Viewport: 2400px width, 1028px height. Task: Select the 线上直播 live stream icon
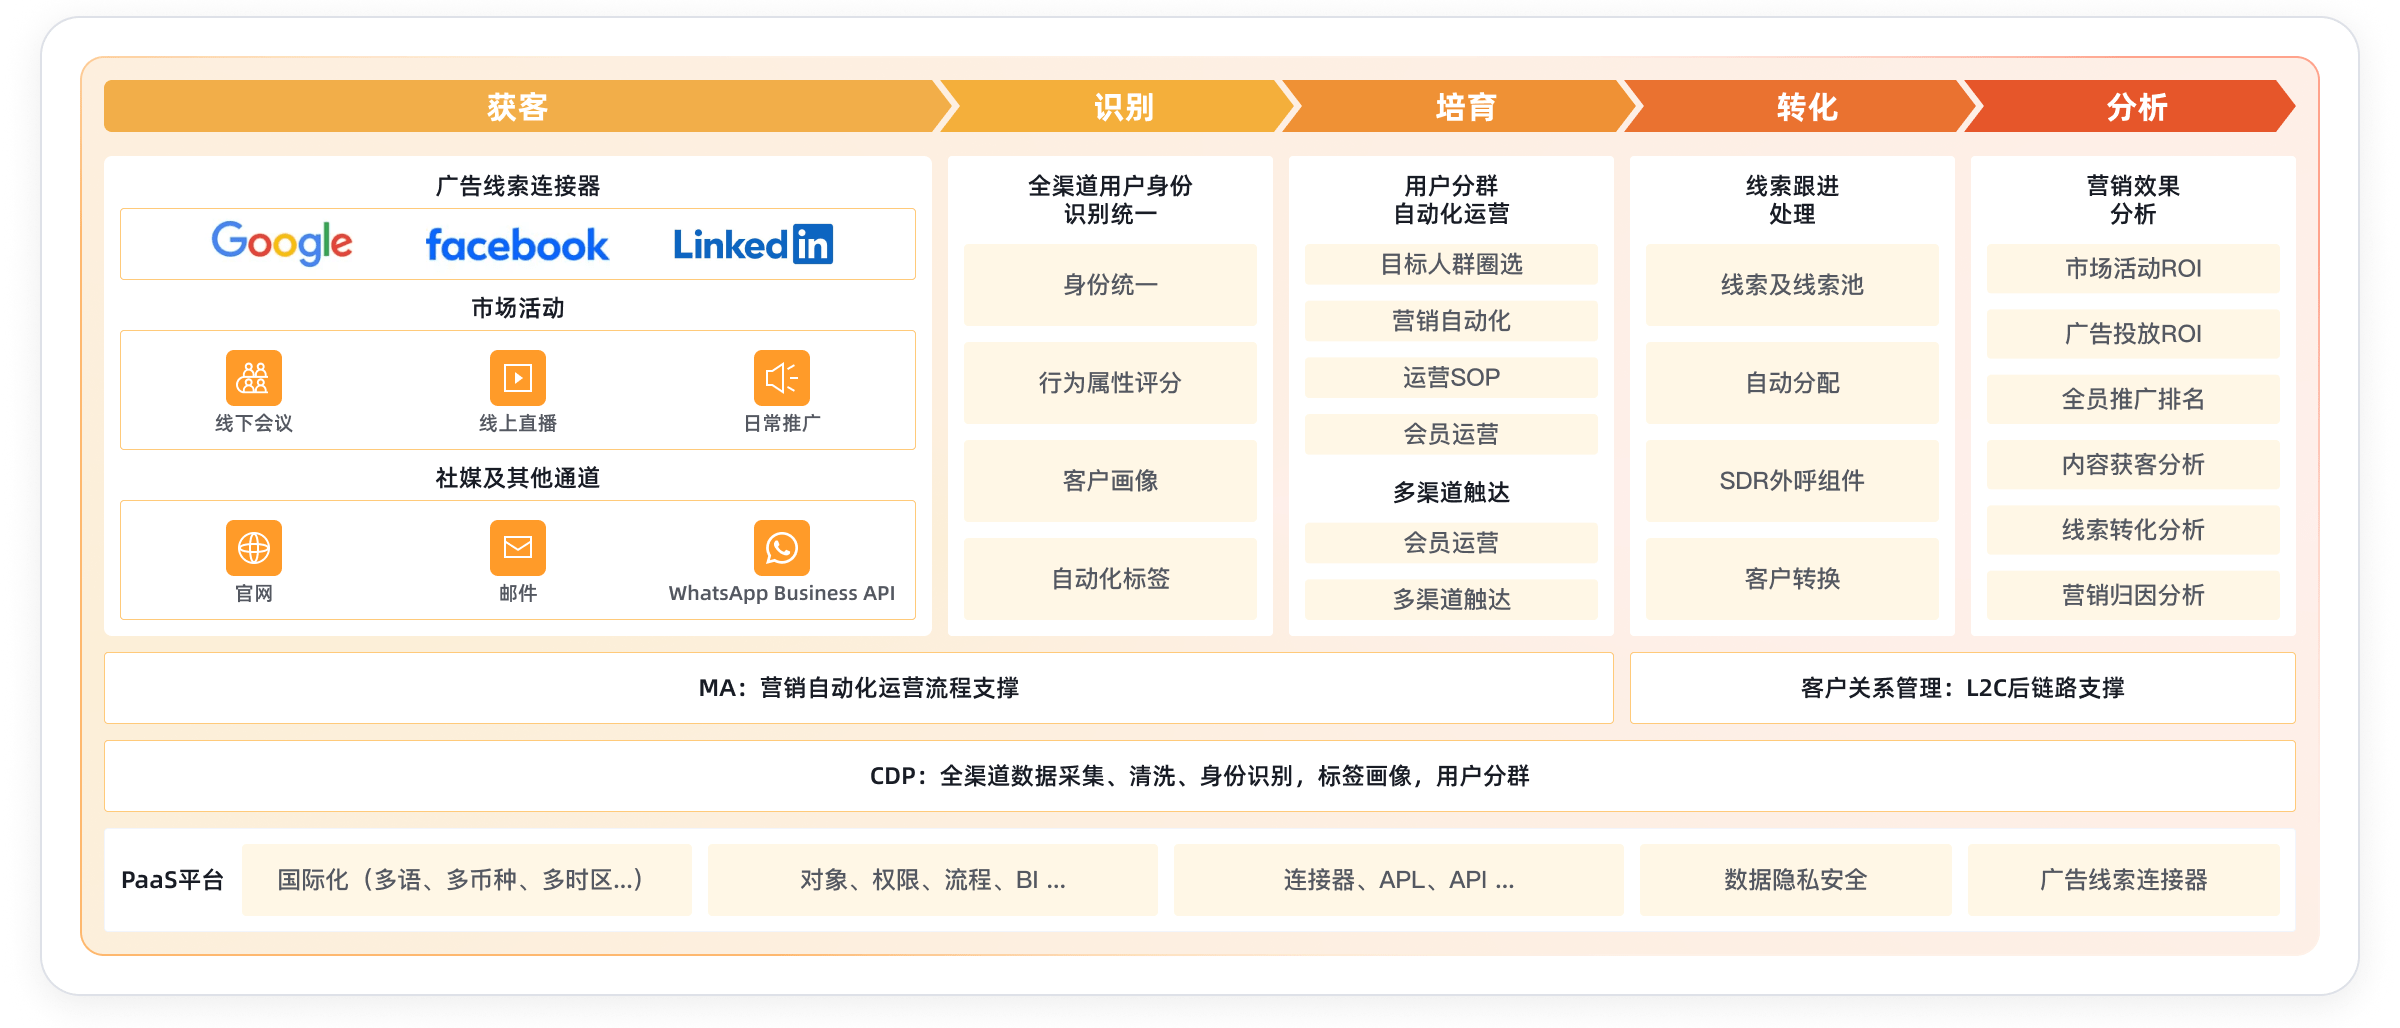(517, 378)
